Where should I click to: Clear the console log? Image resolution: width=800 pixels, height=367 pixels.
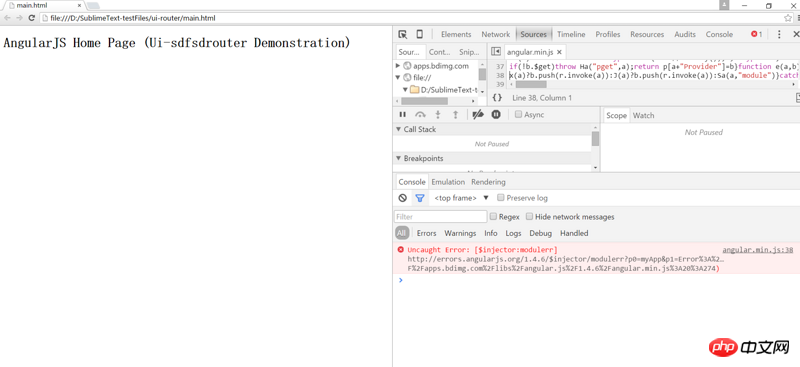403,198
